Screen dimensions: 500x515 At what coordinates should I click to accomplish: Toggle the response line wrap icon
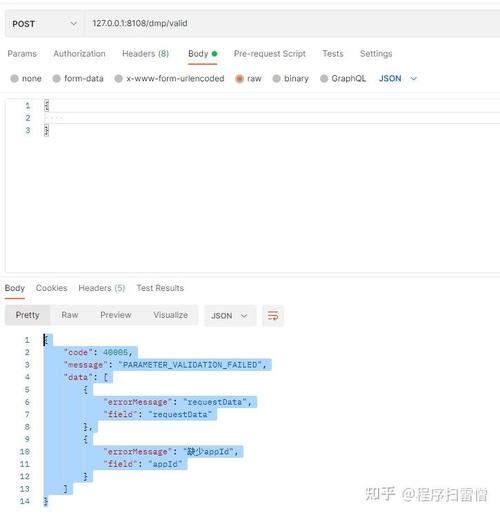pyautogui.click(x=273, y=315)
